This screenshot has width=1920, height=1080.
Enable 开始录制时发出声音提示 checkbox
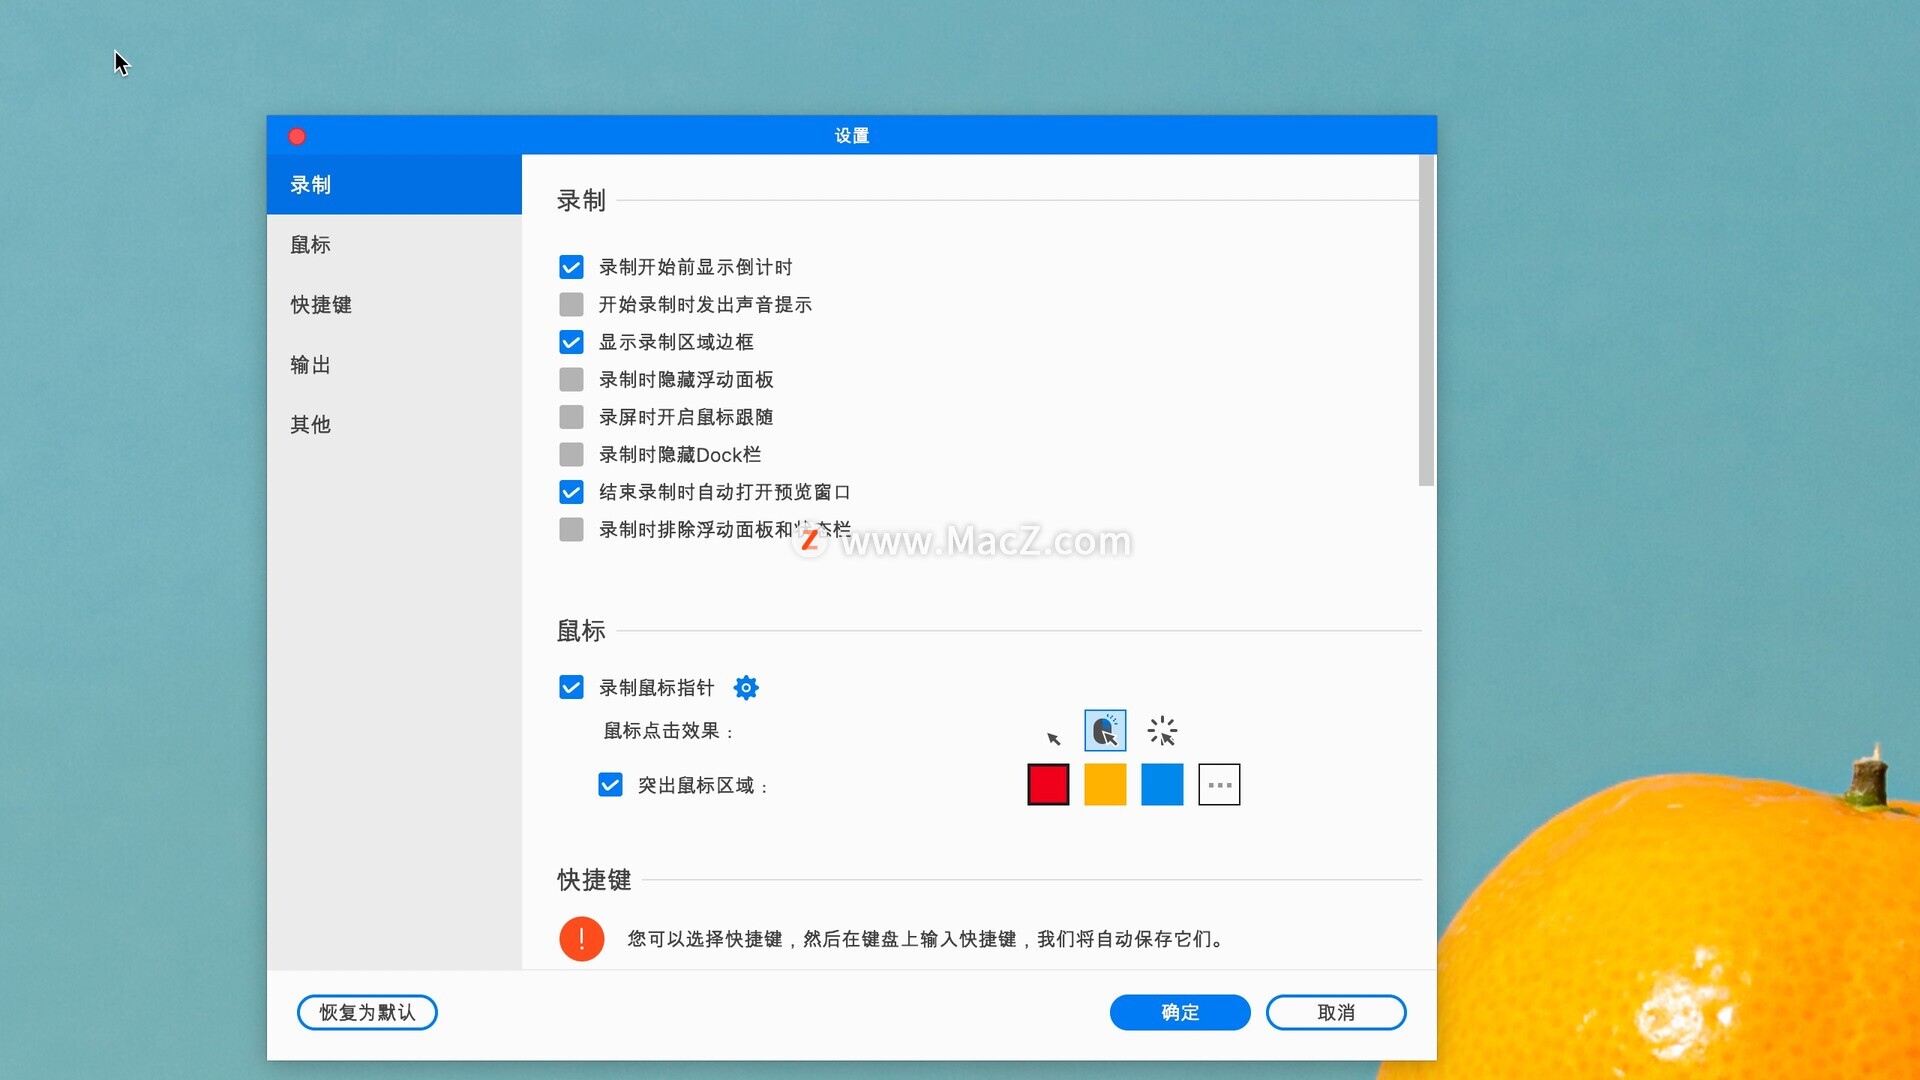(x=571, y=304)
